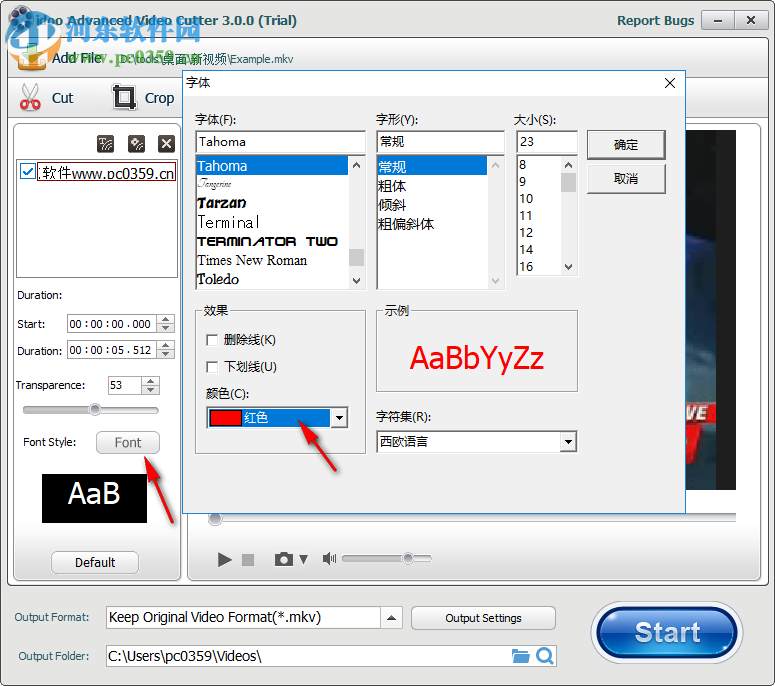Minimize the Video Cutter window

click(x=718, y=21)
